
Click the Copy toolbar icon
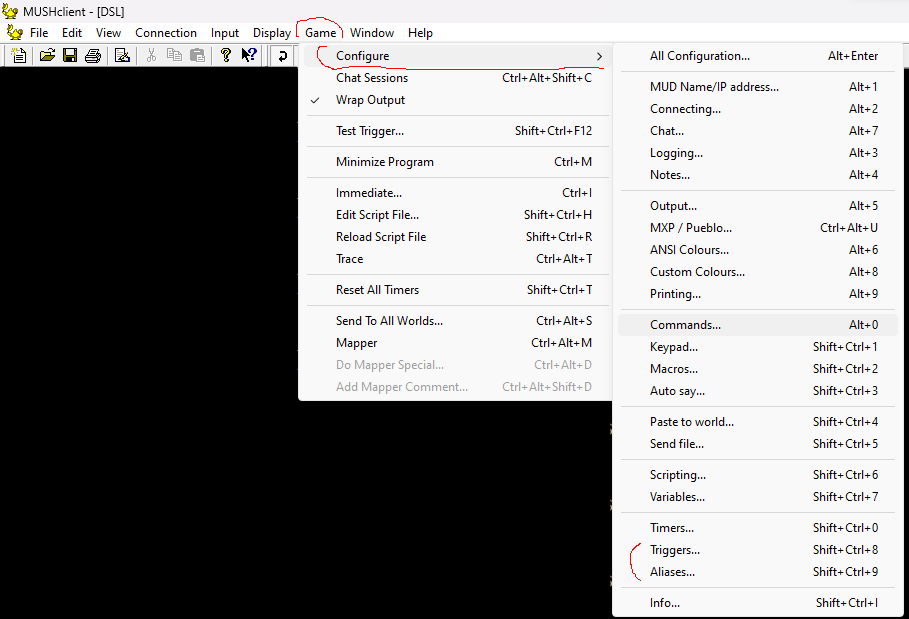(x=174, y=56)
